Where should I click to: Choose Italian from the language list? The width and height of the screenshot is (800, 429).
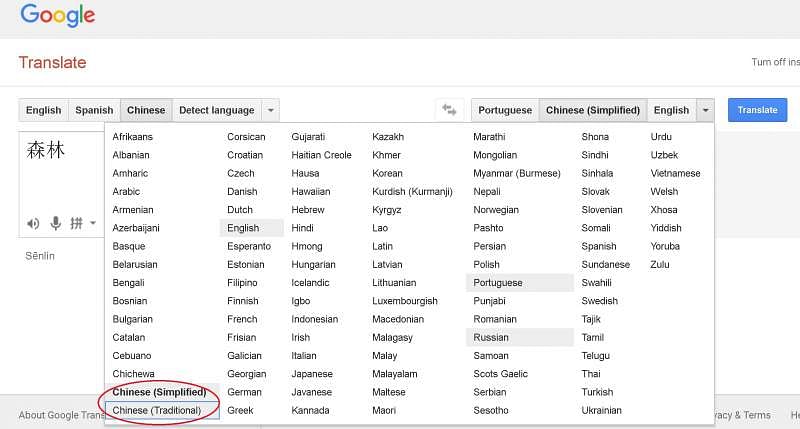pyautogui.click(x=304, y=356)
